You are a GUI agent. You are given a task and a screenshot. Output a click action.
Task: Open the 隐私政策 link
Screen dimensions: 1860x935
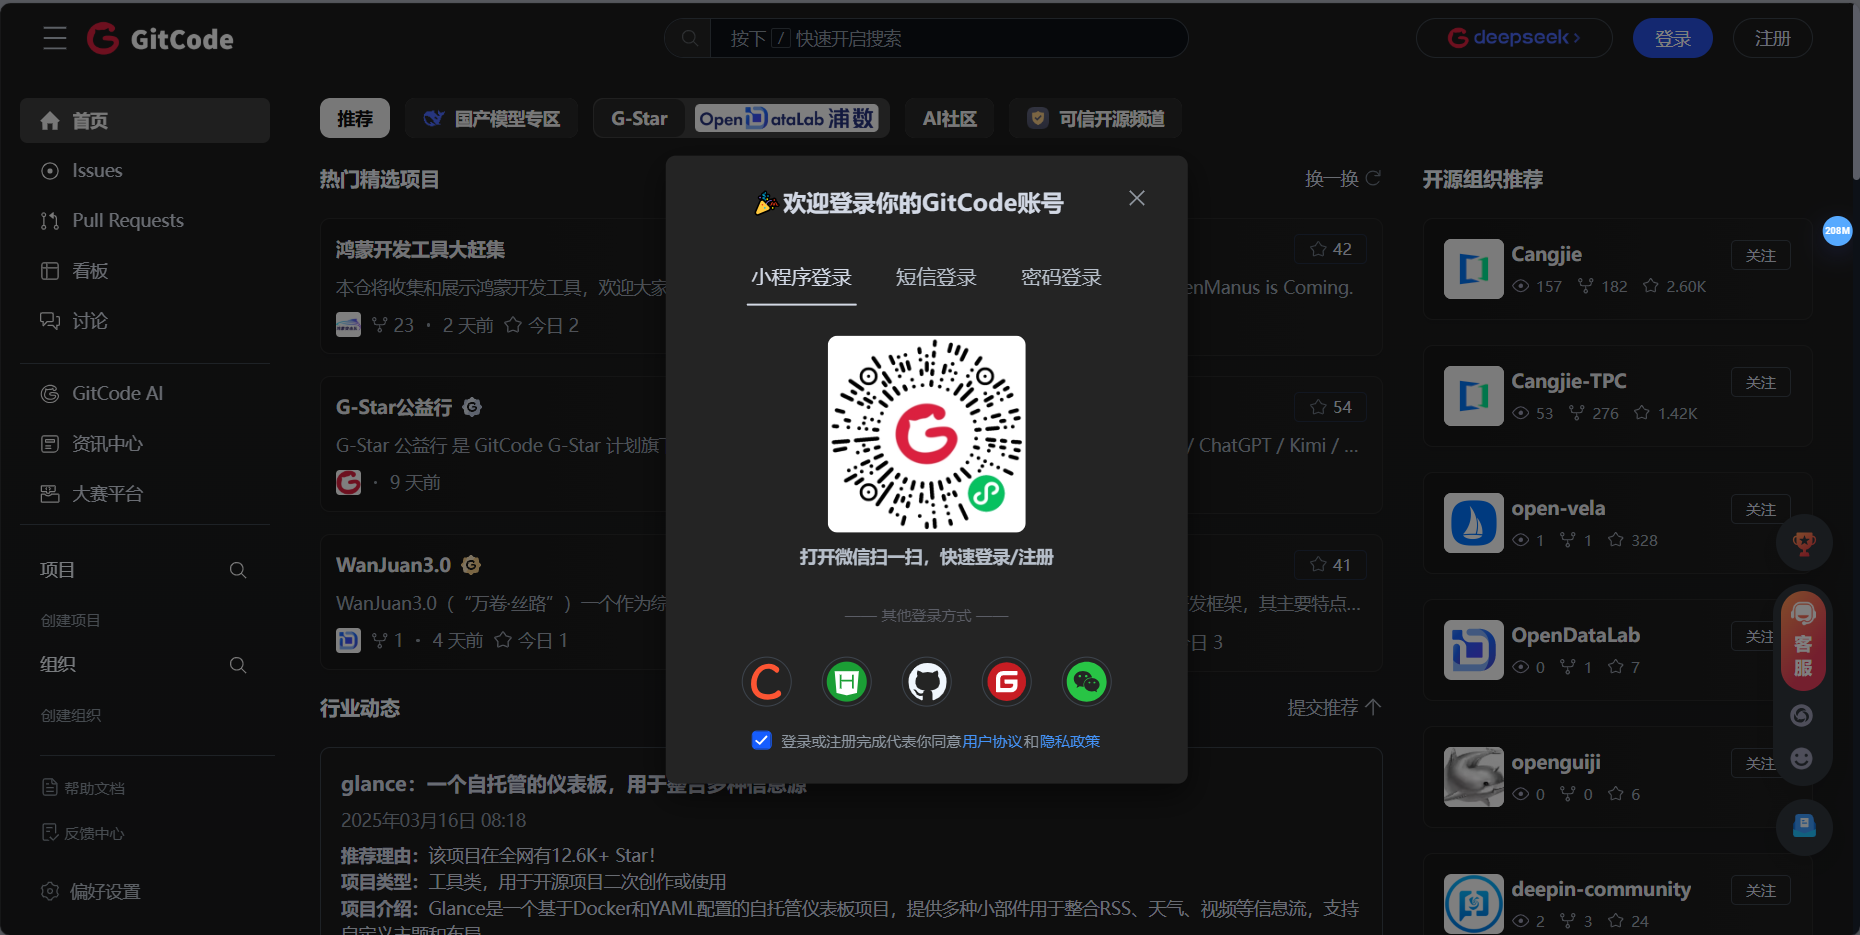click(x=1070, y=741)
